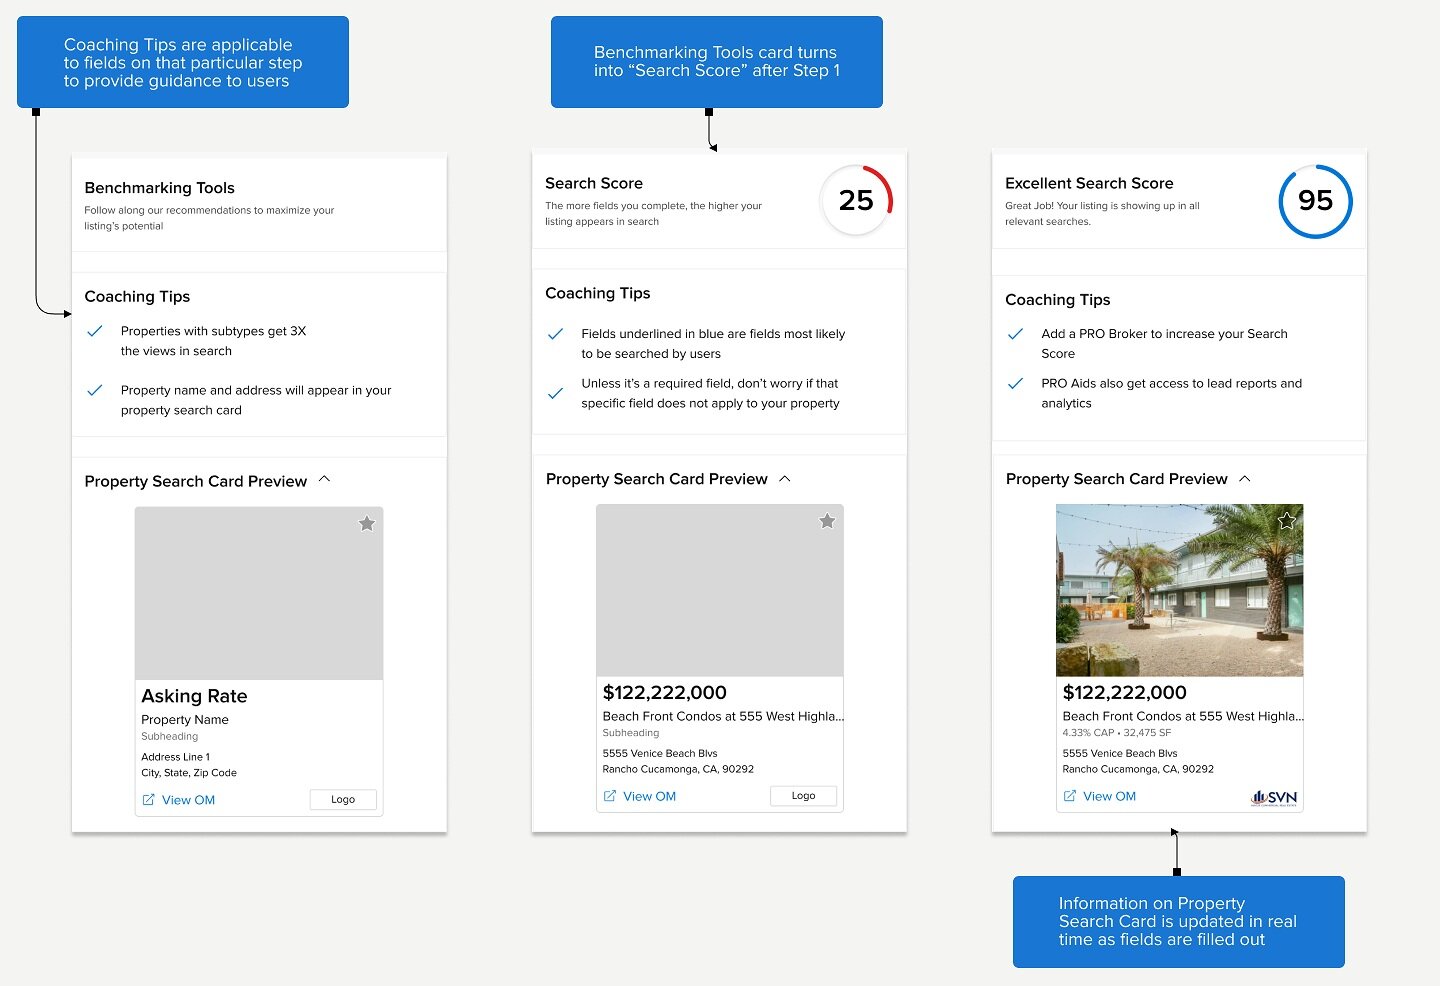Click the external-link icon beside View OM on Asking Rate card
Screen dimensions: 1440x986
(148, 799)
